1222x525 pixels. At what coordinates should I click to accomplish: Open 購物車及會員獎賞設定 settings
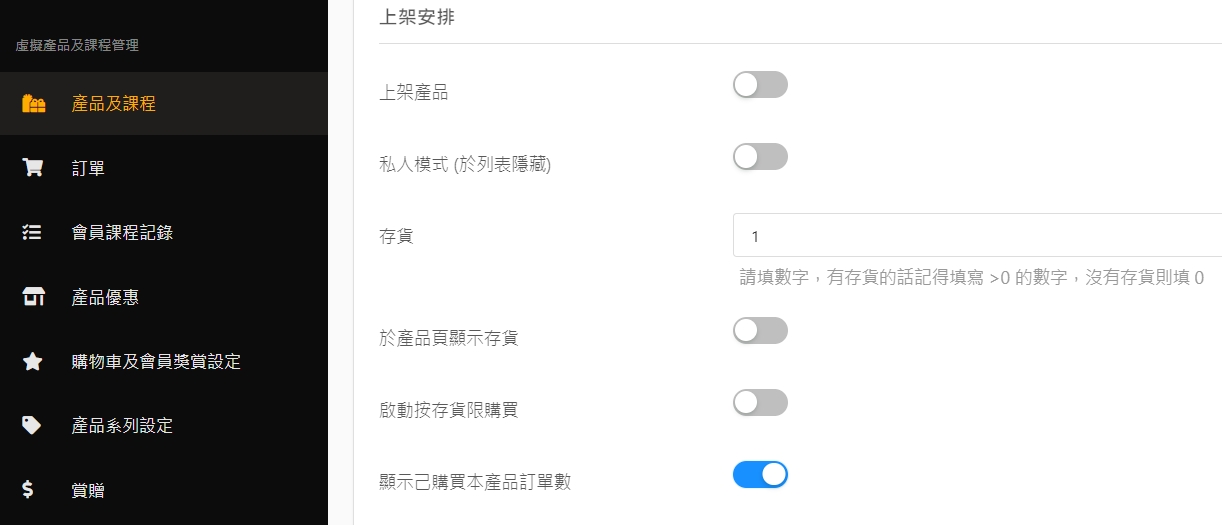pyautogui.click(x=156, y=362)
